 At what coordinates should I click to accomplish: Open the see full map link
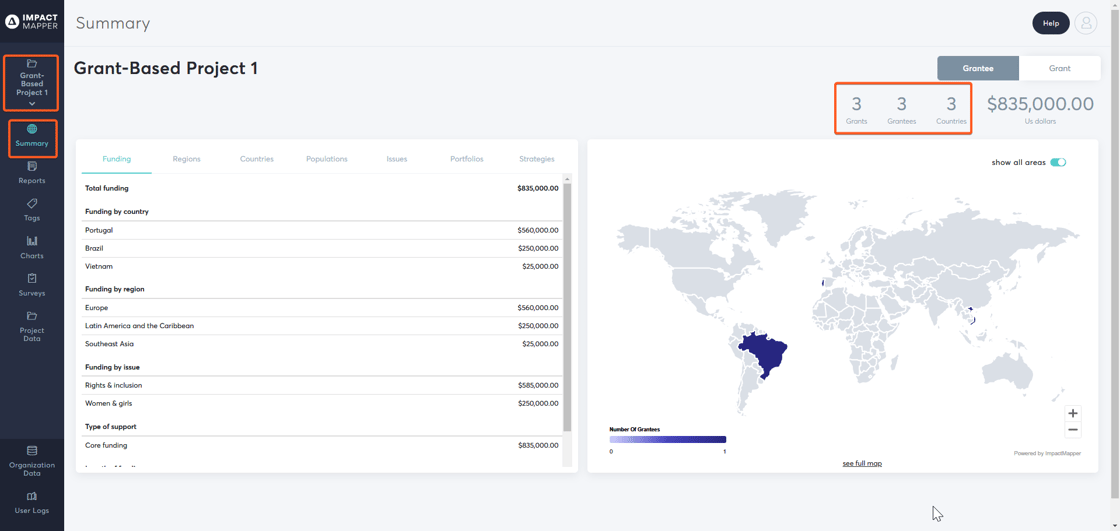pyautogui.click(x=861, y=464)
